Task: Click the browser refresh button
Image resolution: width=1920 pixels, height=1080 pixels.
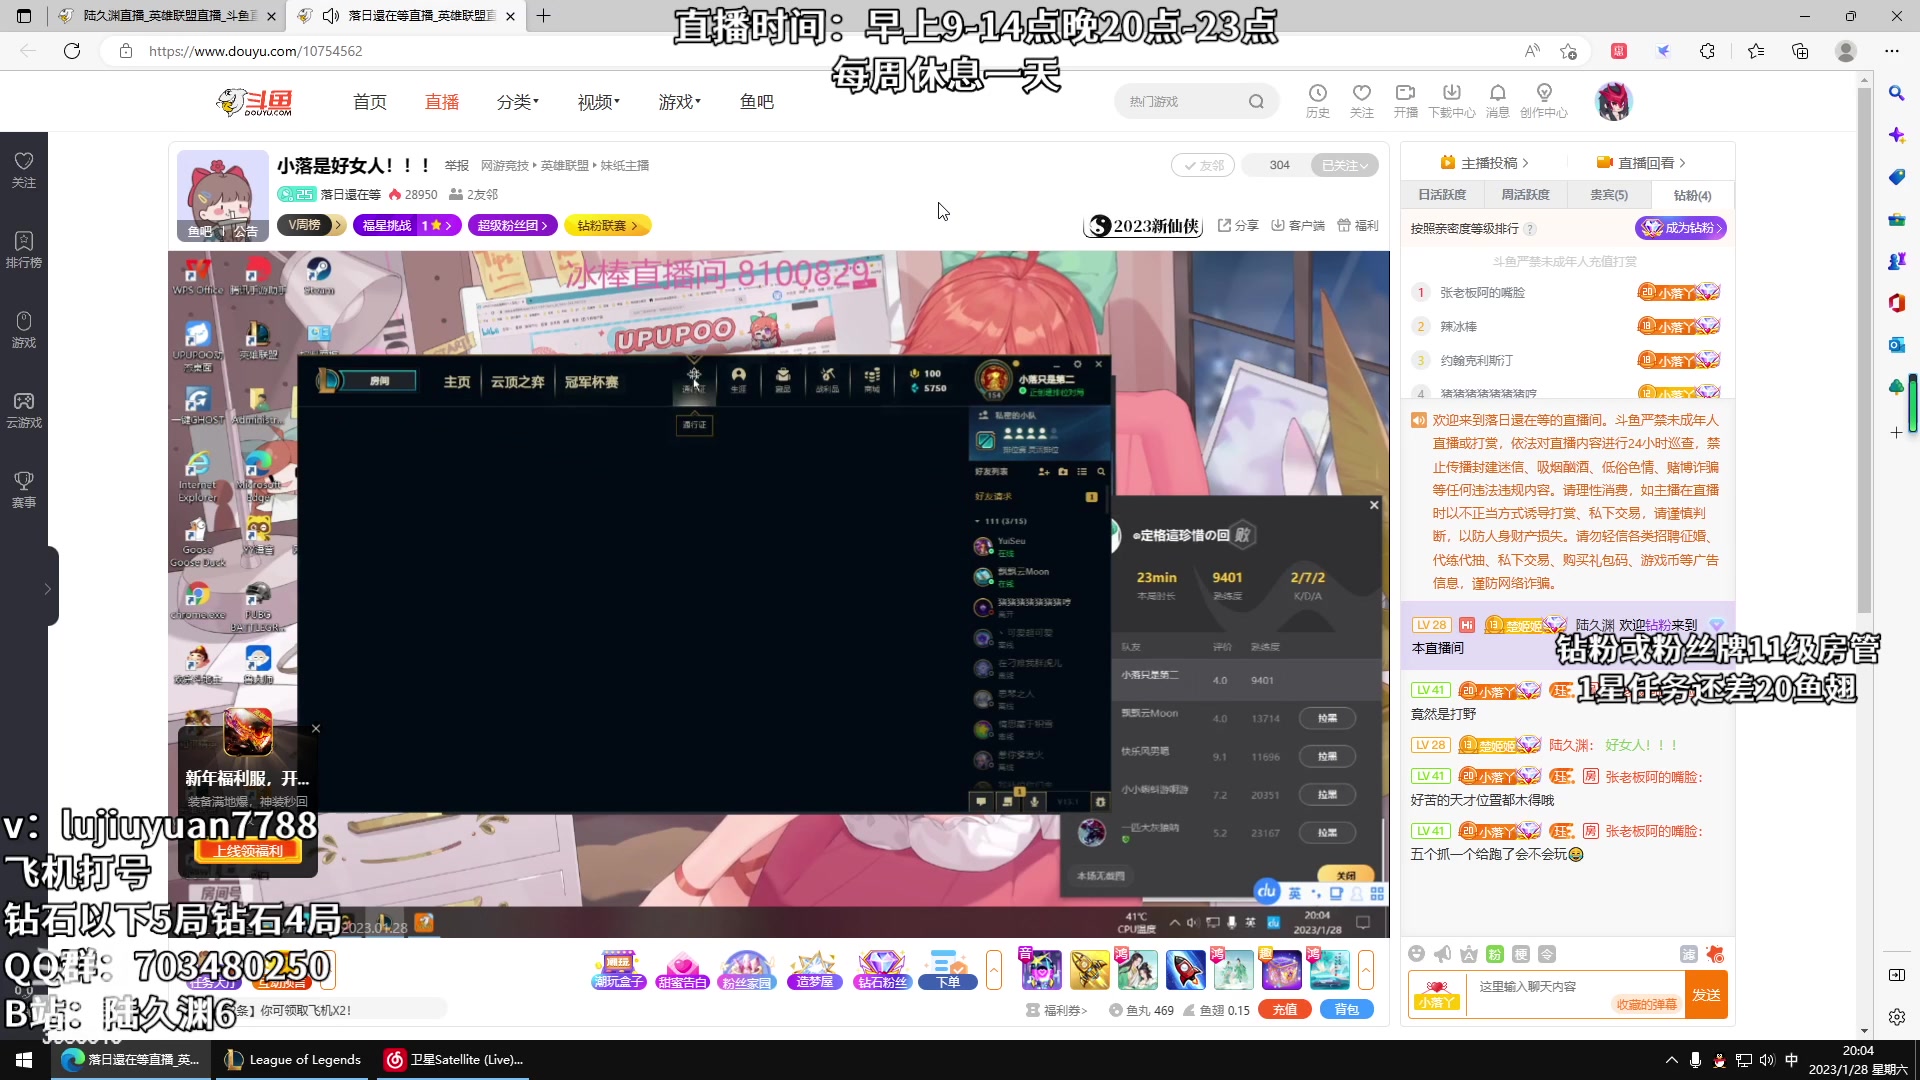Action: (72, 51)
